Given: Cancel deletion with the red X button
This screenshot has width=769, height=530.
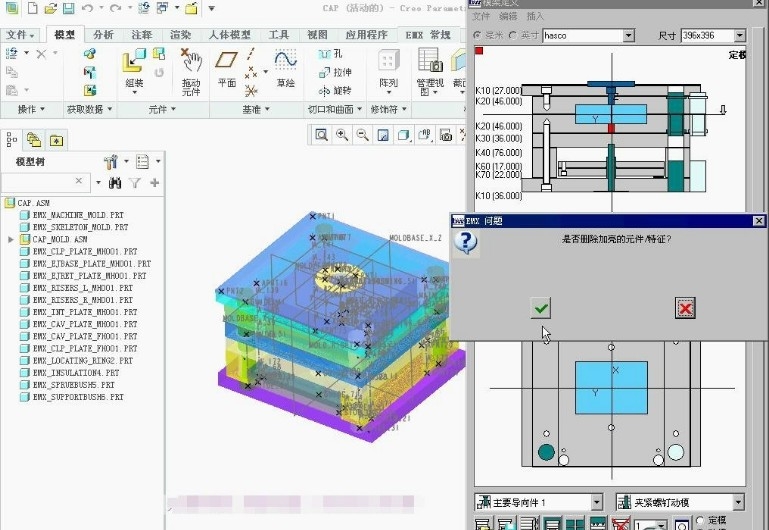Looking at the screenshot, I should [685, 308].
